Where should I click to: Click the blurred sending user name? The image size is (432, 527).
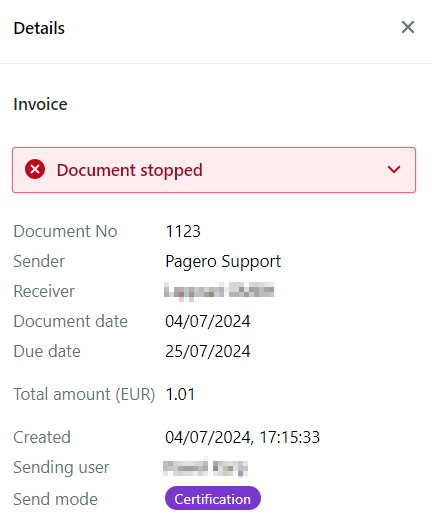click(x=205, y=468)
